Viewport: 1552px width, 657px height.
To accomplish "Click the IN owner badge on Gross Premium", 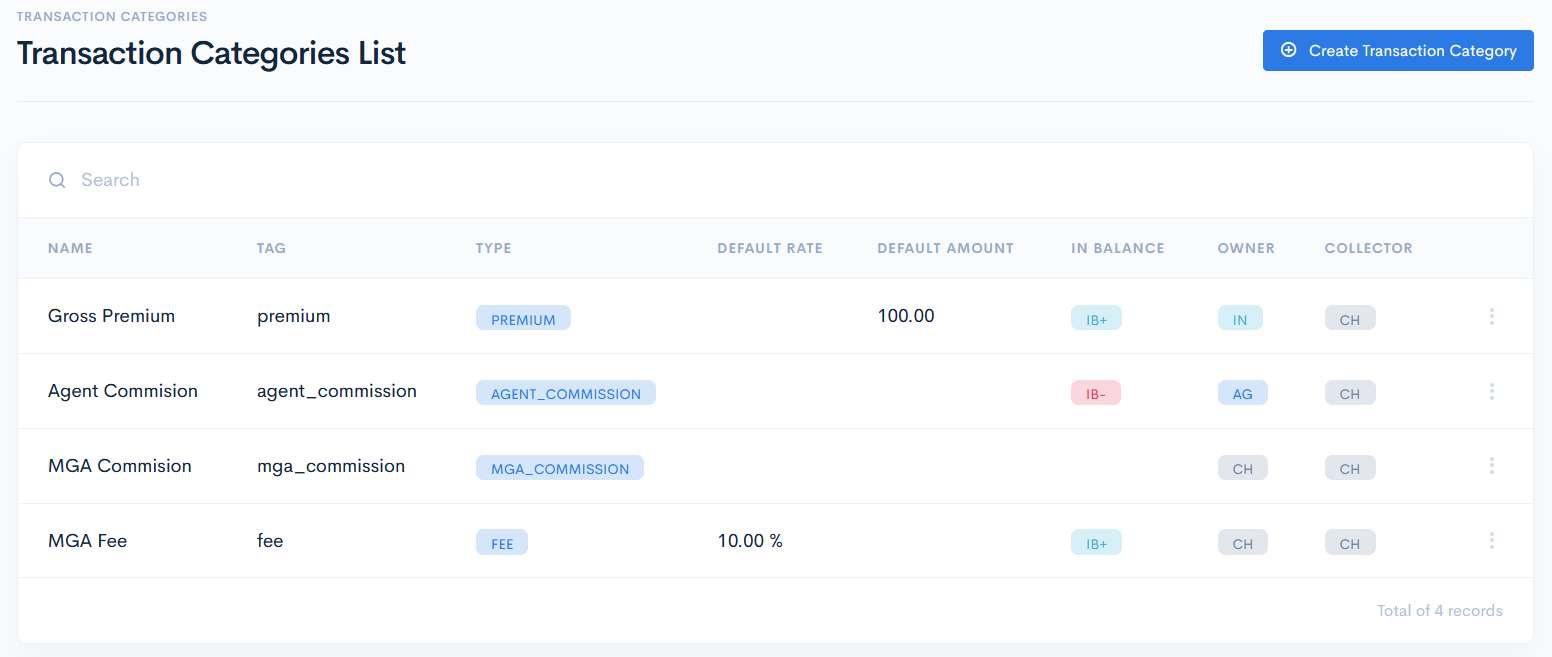I will (x=1242, y=317).
